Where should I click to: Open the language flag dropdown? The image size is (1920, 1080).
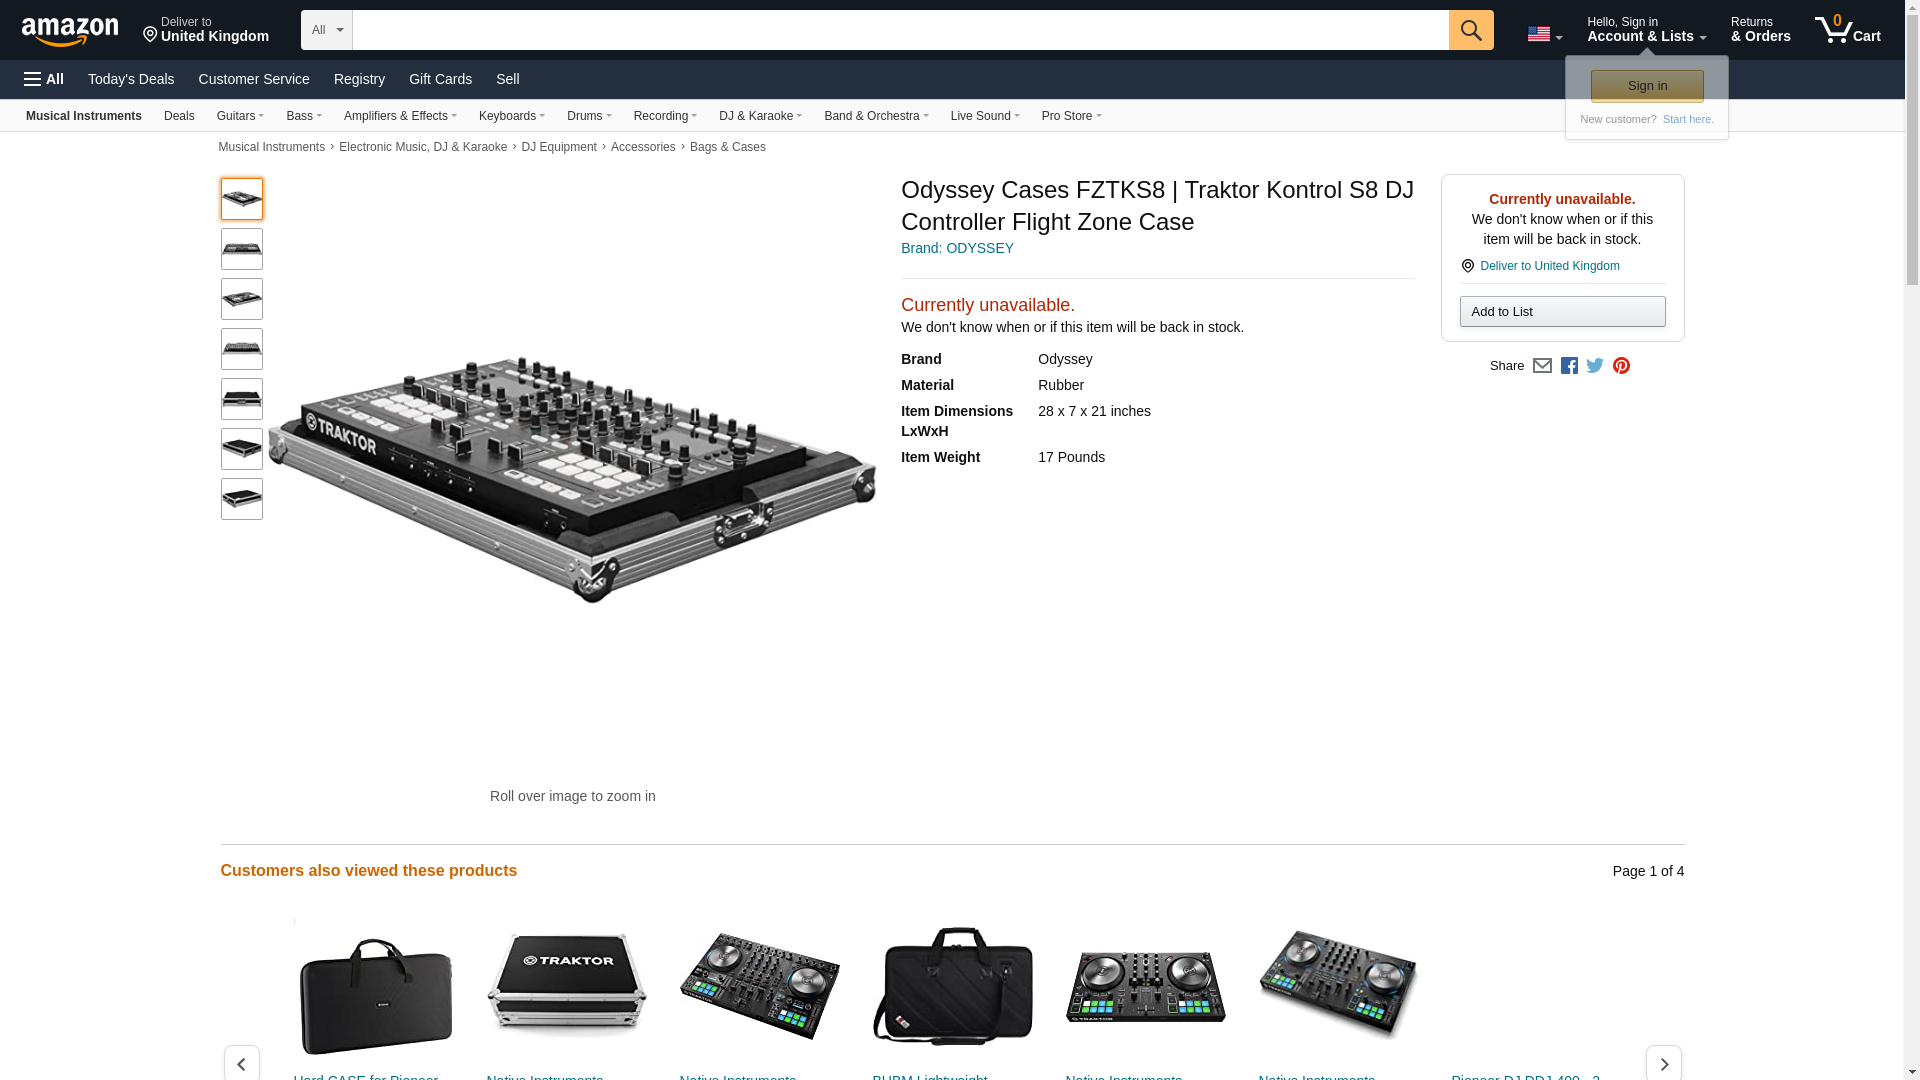pyautogui.click(x=1544, y=35)
